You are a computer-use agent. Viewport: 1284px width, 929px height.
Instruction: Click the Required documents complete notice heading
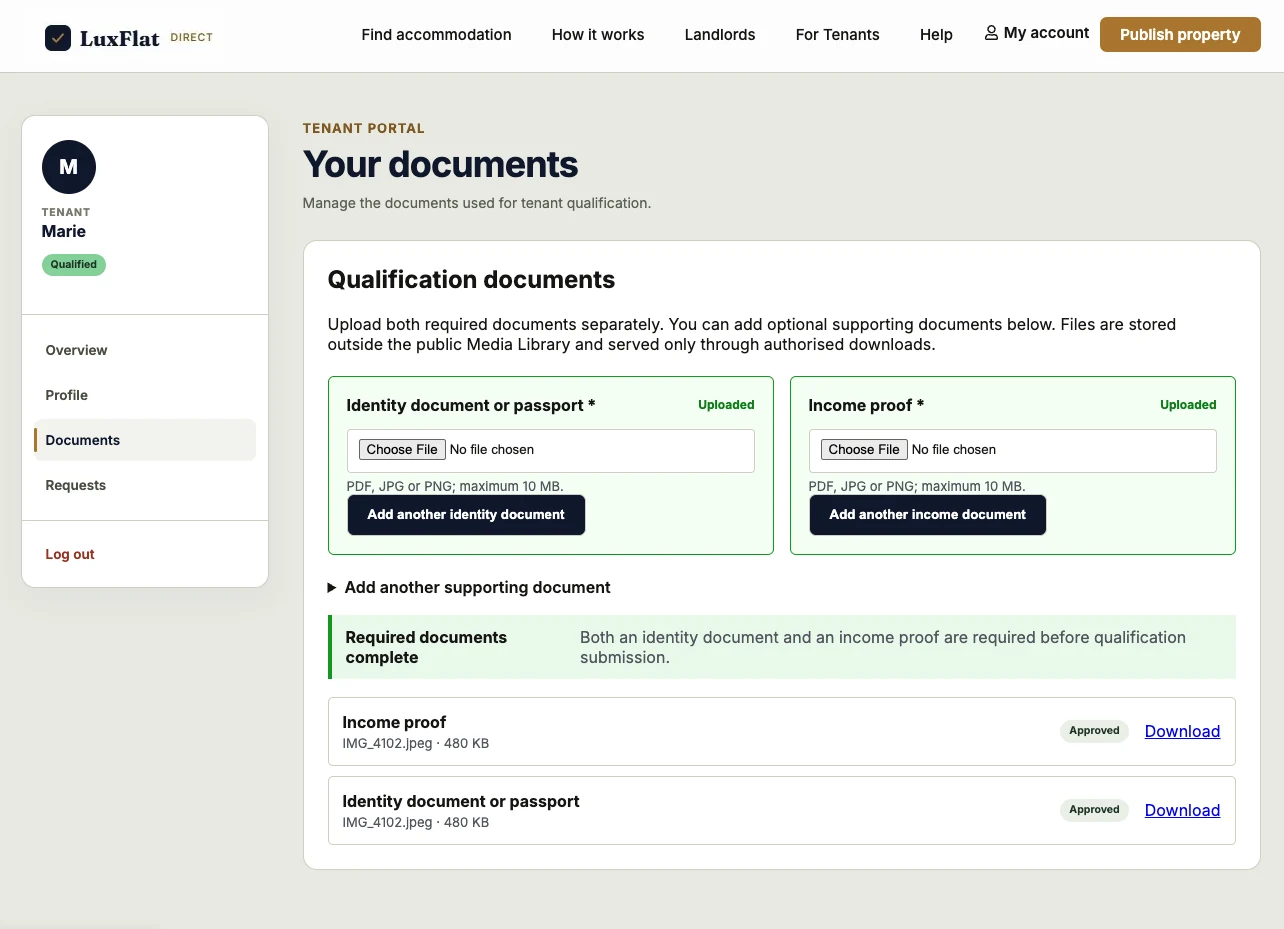point(426,647)
